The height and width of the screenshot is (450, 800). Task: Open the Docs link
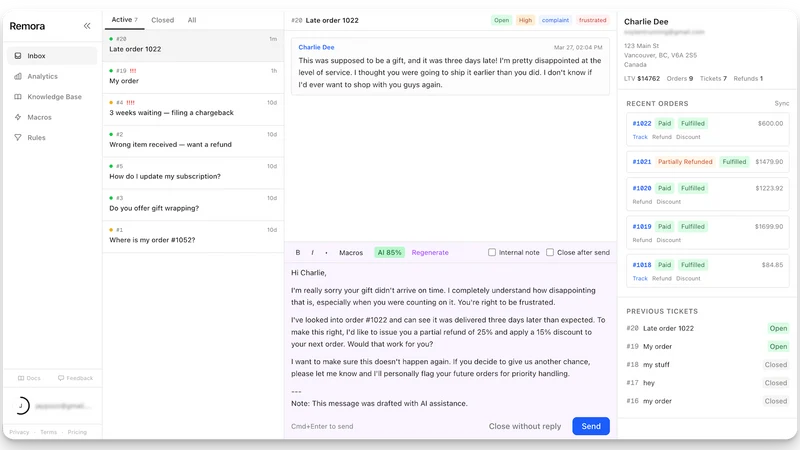(x=29, y=378)
